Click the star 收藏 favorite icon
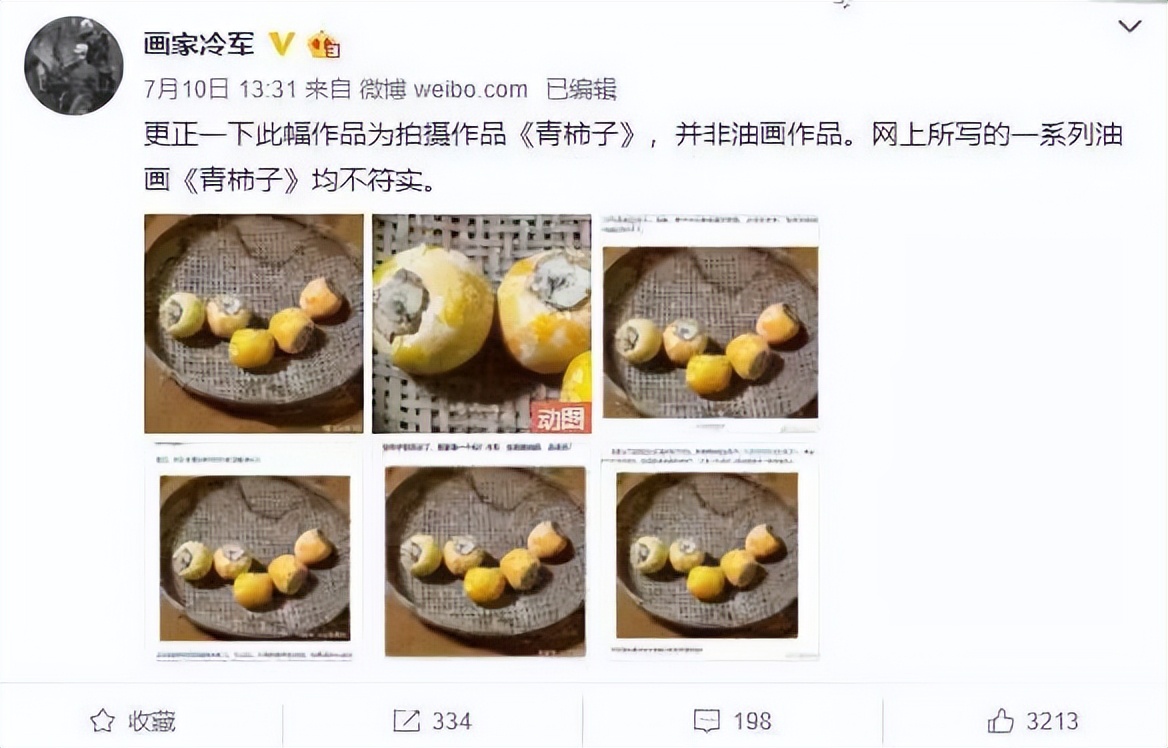This screenshot has height=748, width=1168. point(103,720)
